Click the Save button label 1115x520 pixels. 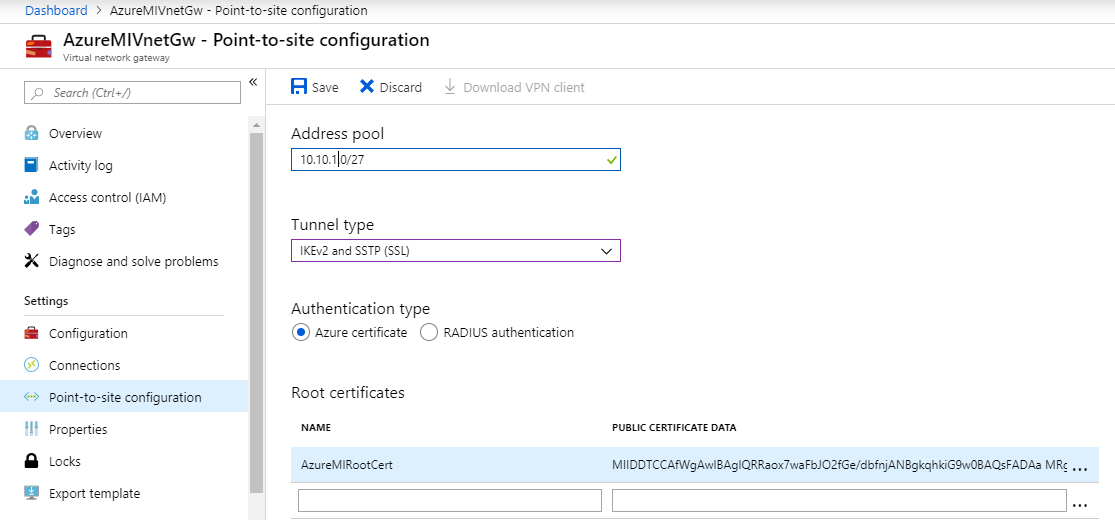click(x=325, y=87)
